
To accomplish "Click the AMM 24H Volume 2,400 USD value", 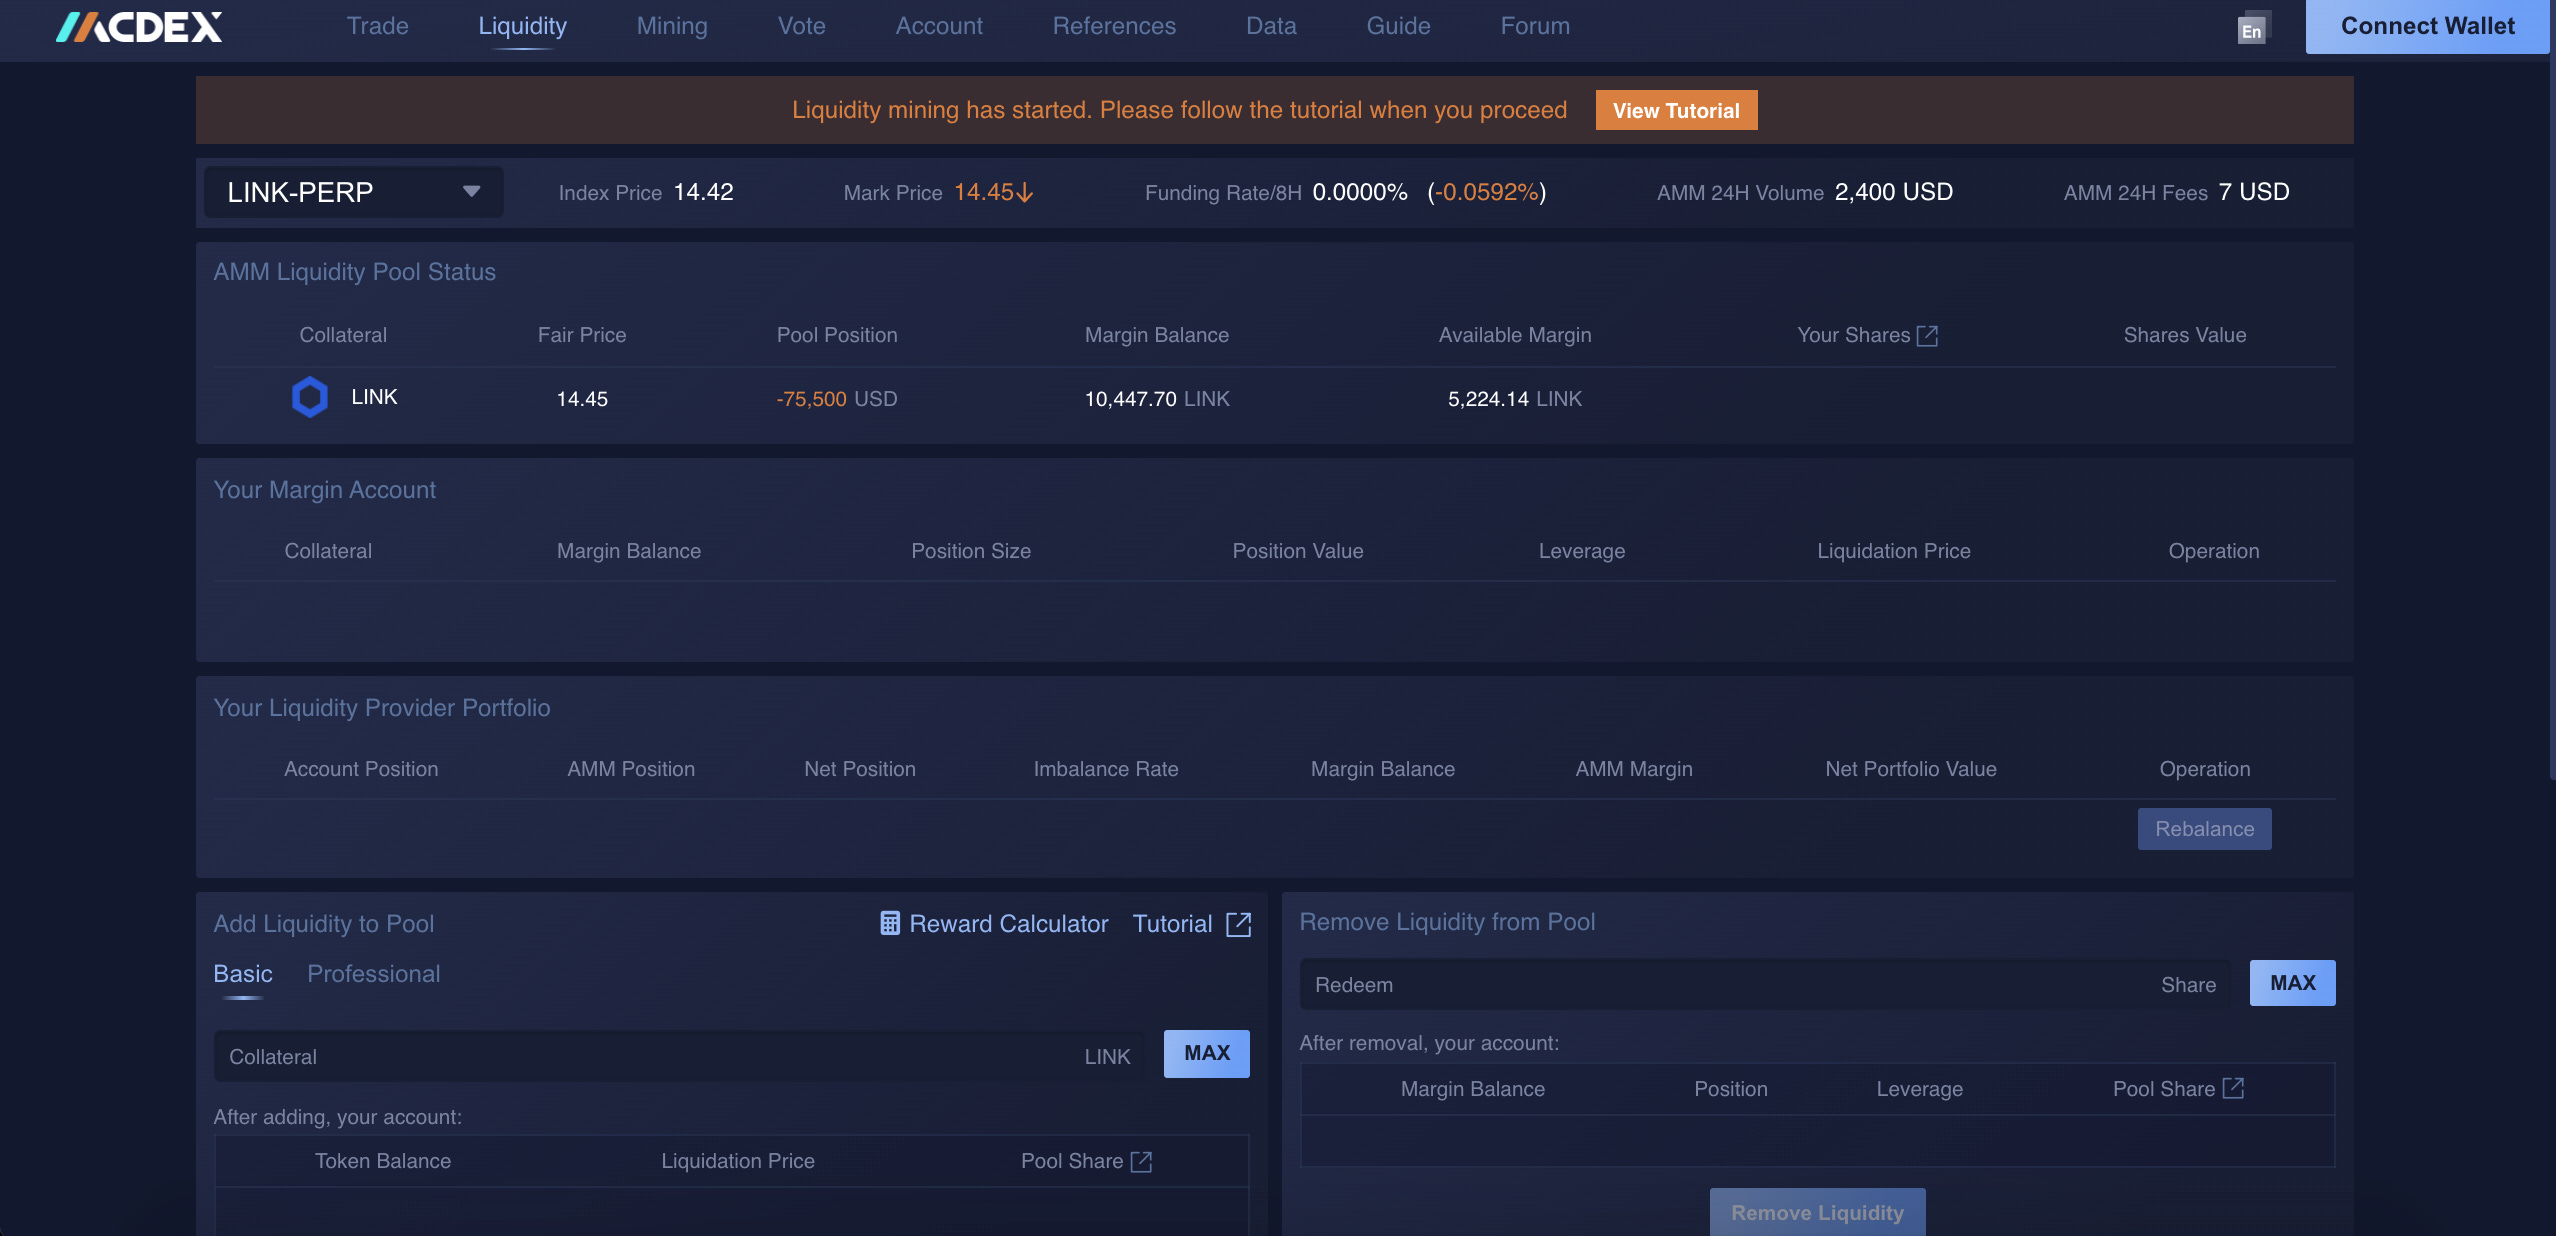I will [1894, 192].
